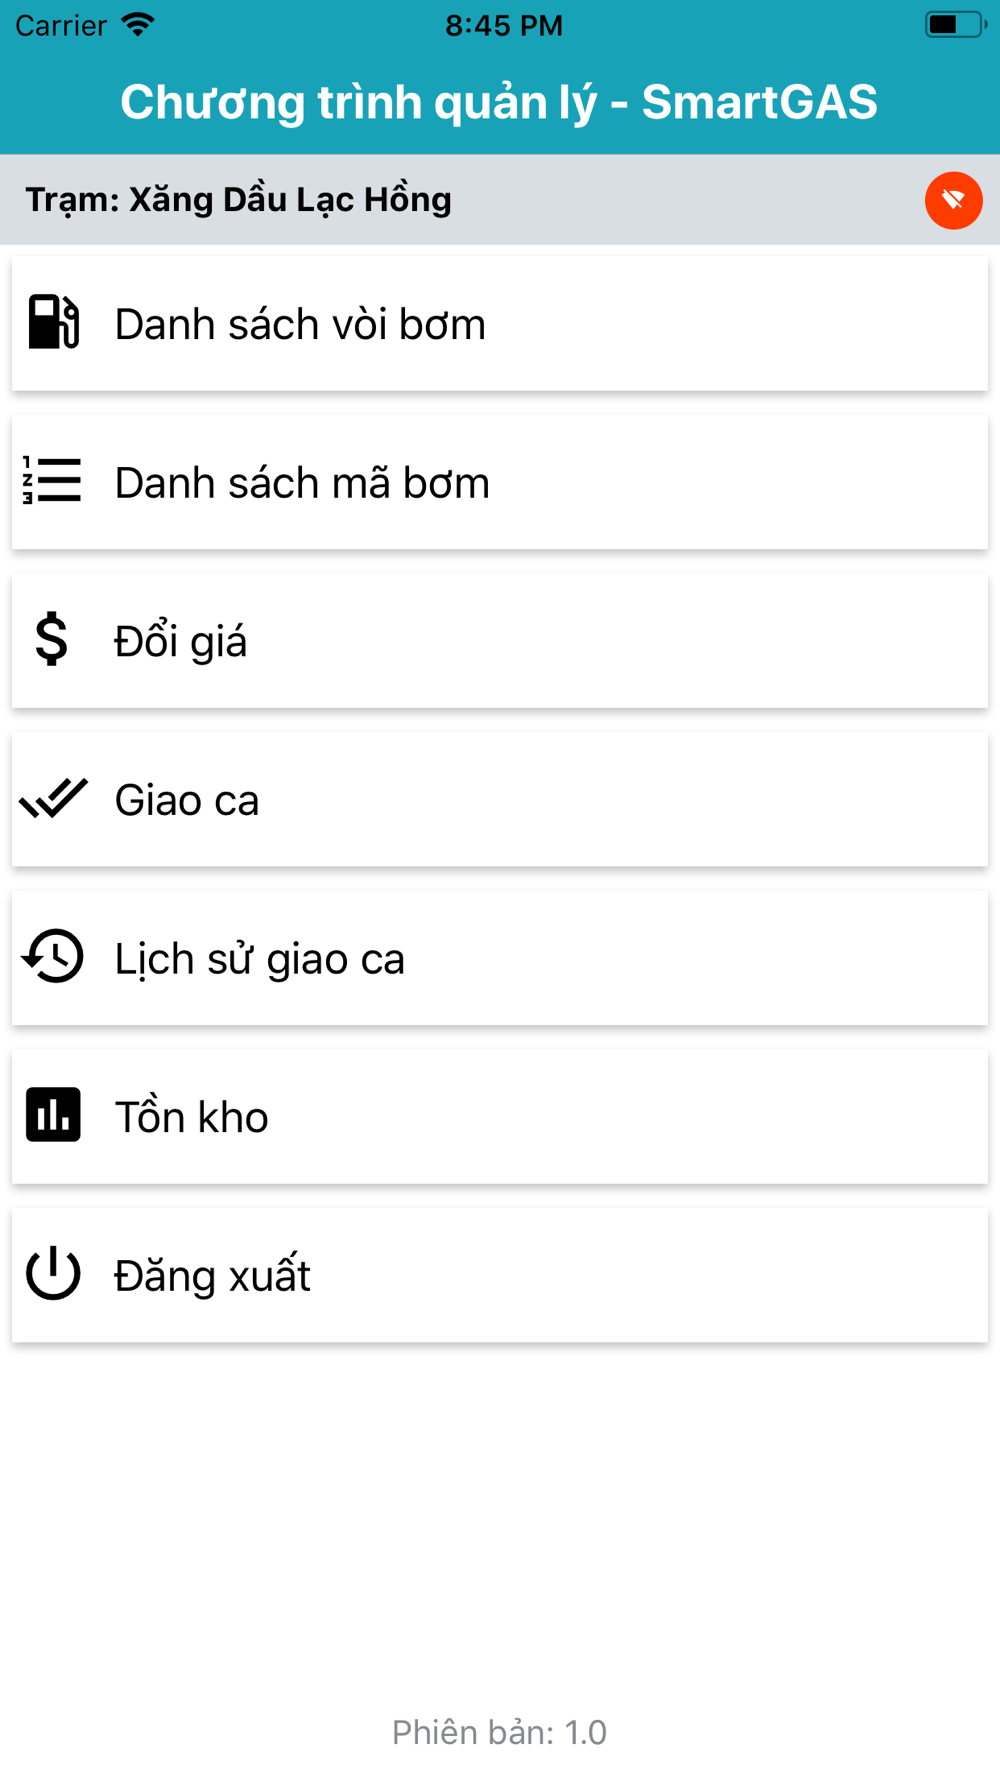Tap the Đăng xuất logout button
The width and height of the screenshot is (1000, 1778).
(212, 1276)
